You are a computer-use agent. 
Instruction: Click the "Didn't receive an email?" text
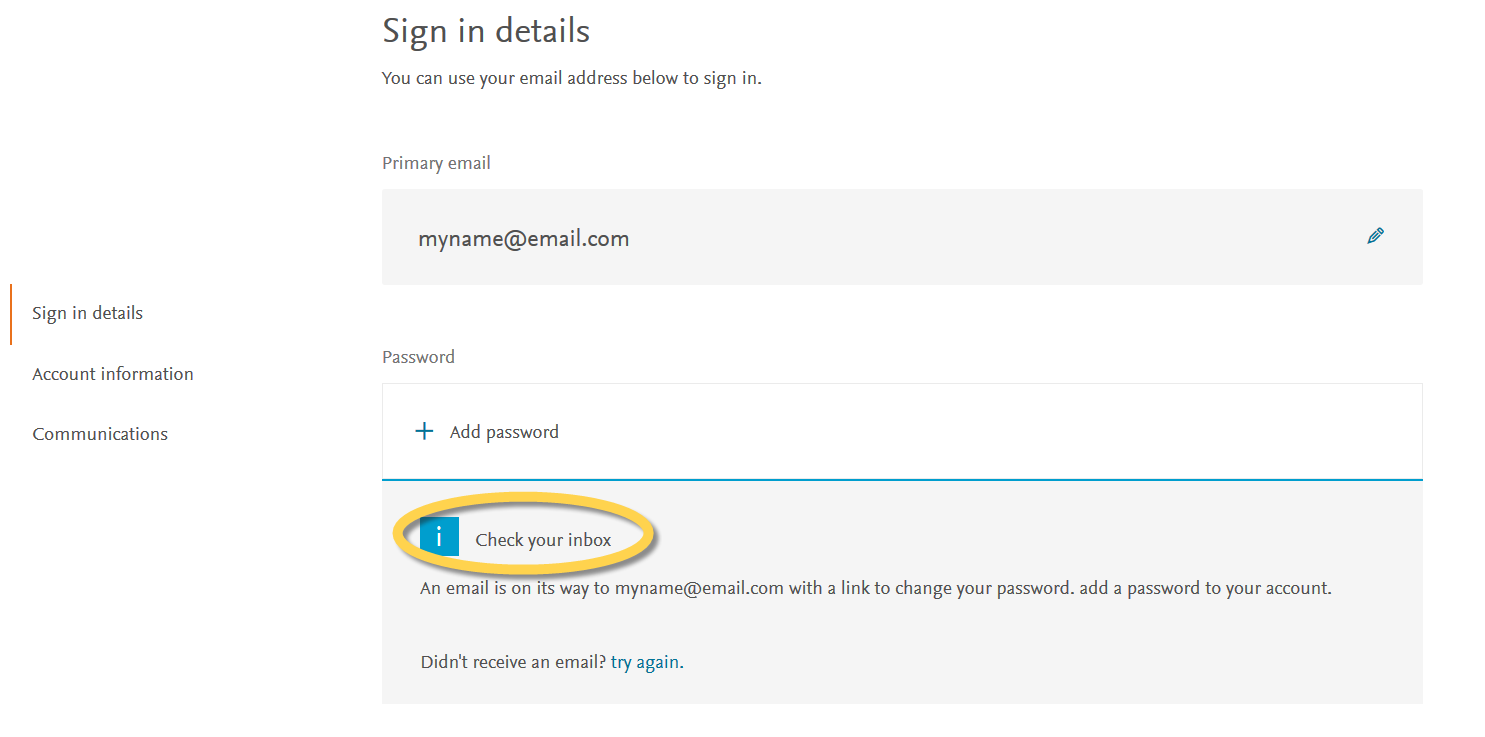(513, 662)
